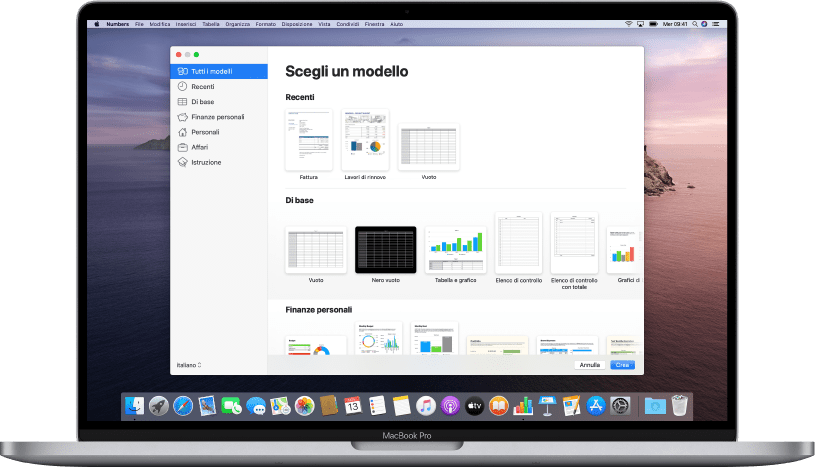Open Messages bubble icon in Dock
This screenshot has width=817, height=468.
pos(256,405)
